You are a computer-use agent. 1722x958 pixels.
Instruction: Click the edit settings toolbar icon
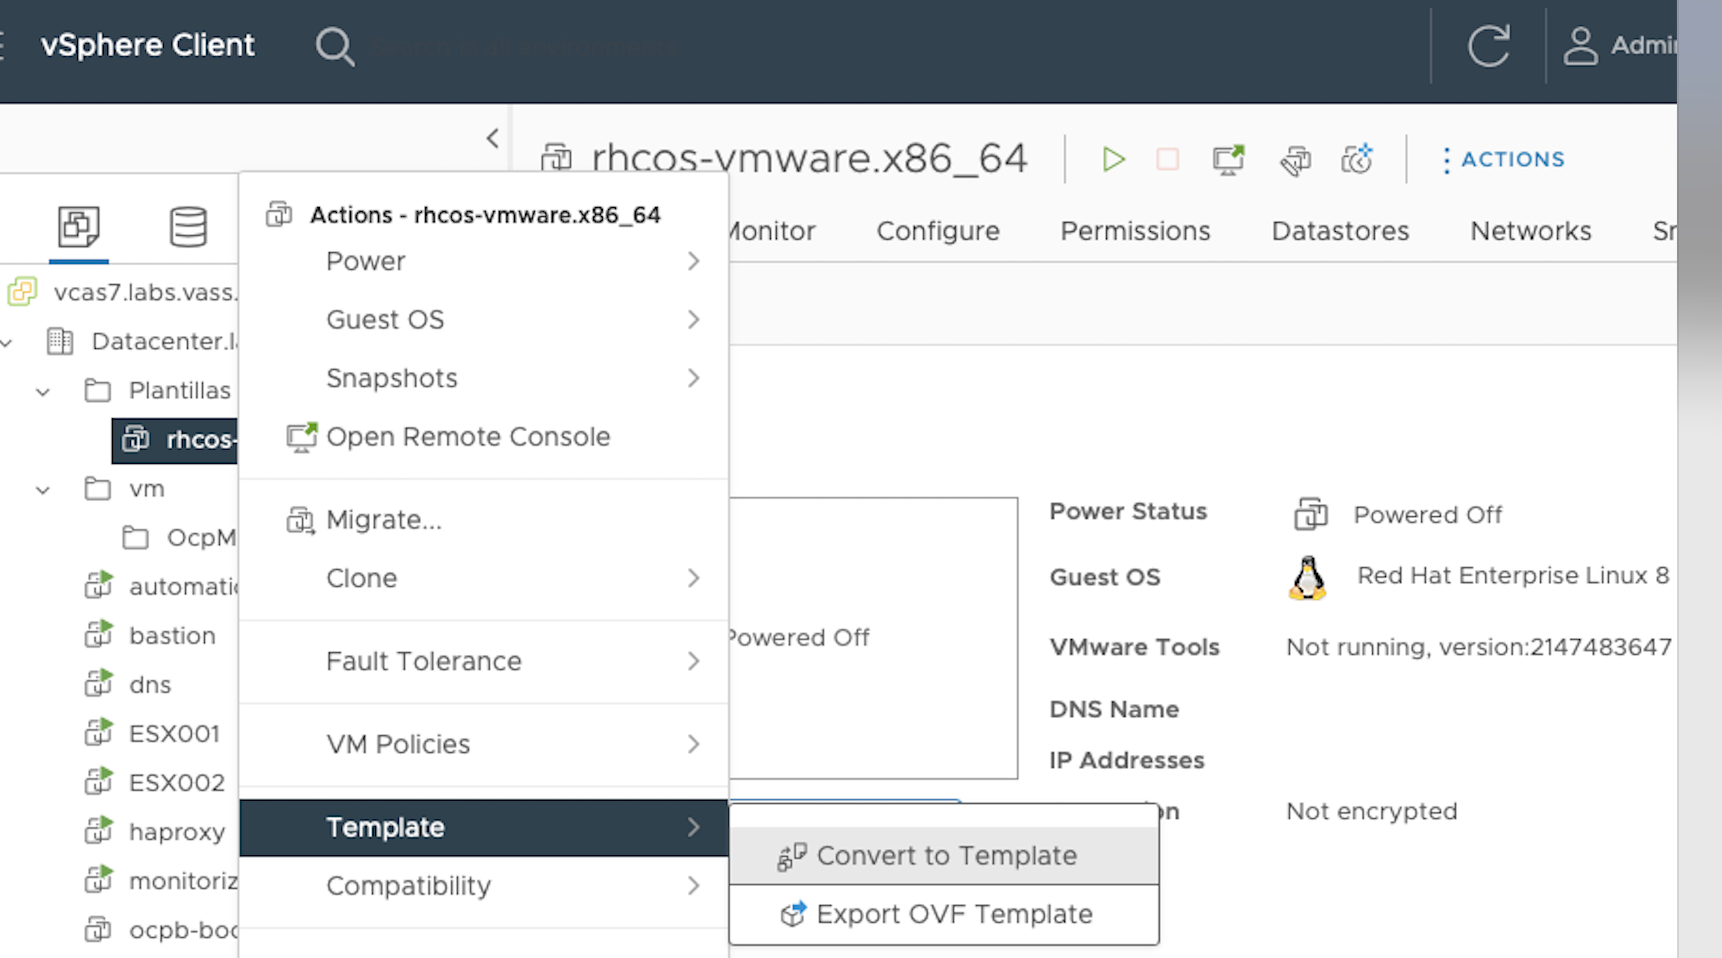point(1295,159)
